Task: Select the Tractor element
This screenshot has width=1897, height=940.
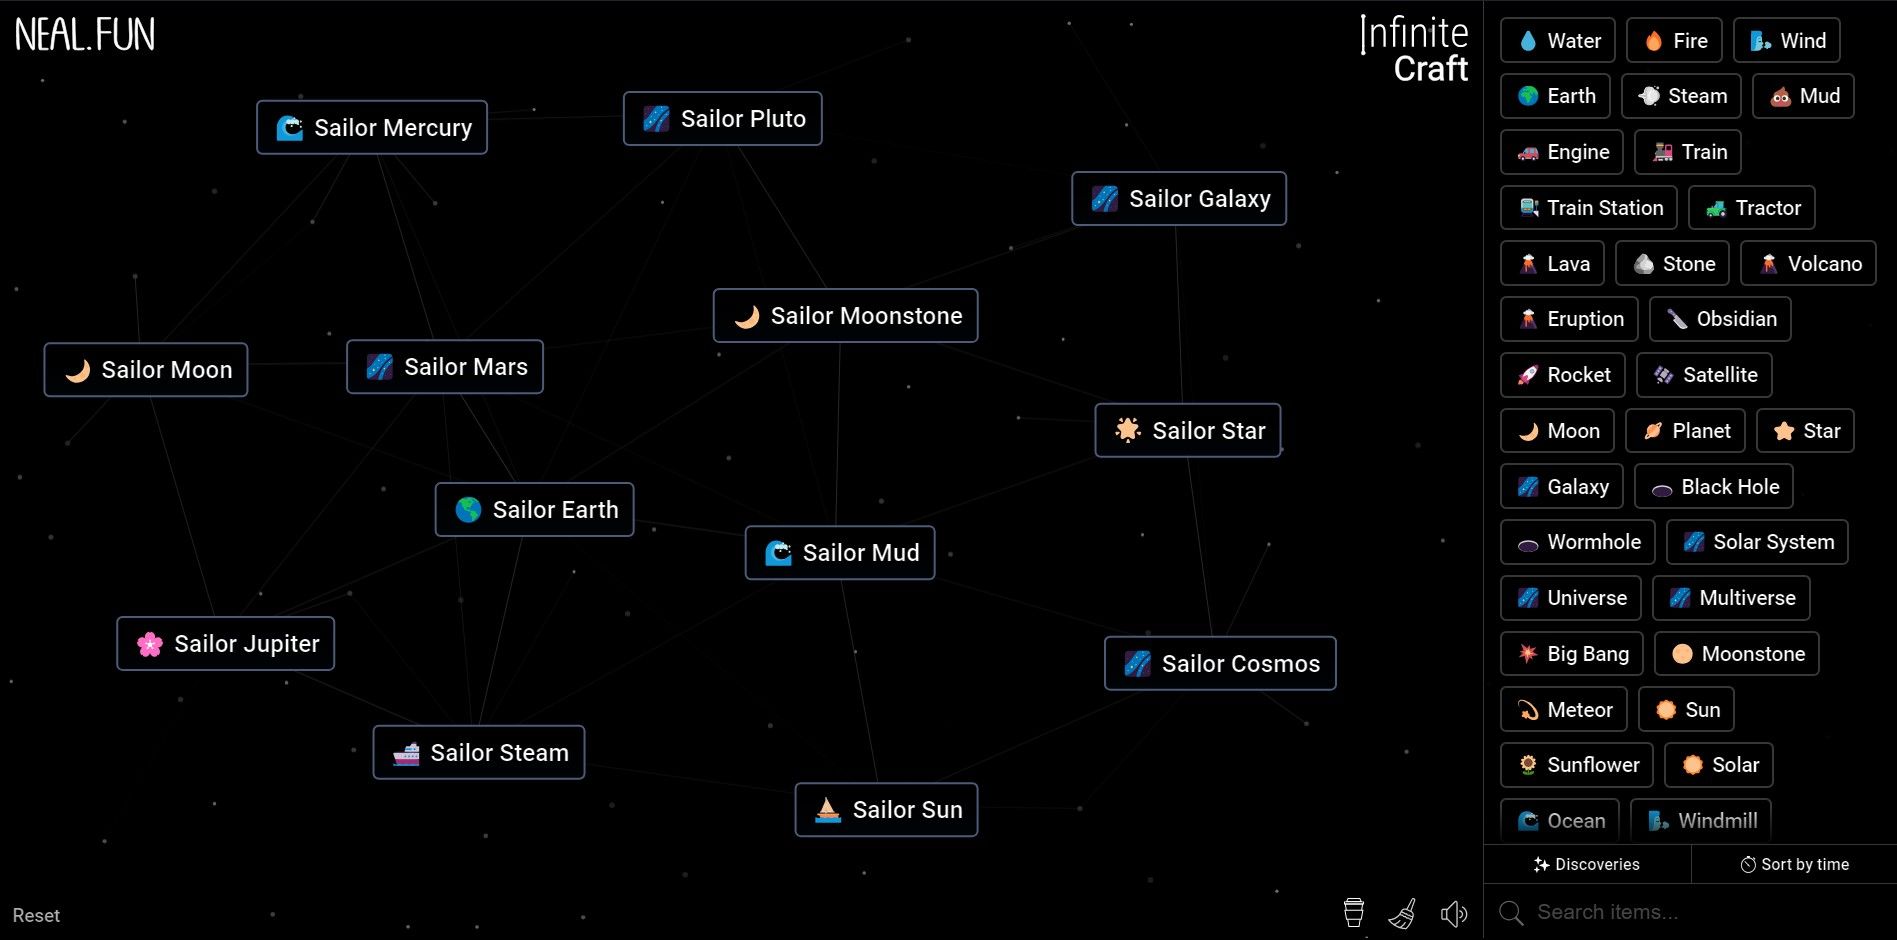Action: tap(1752, 208)
